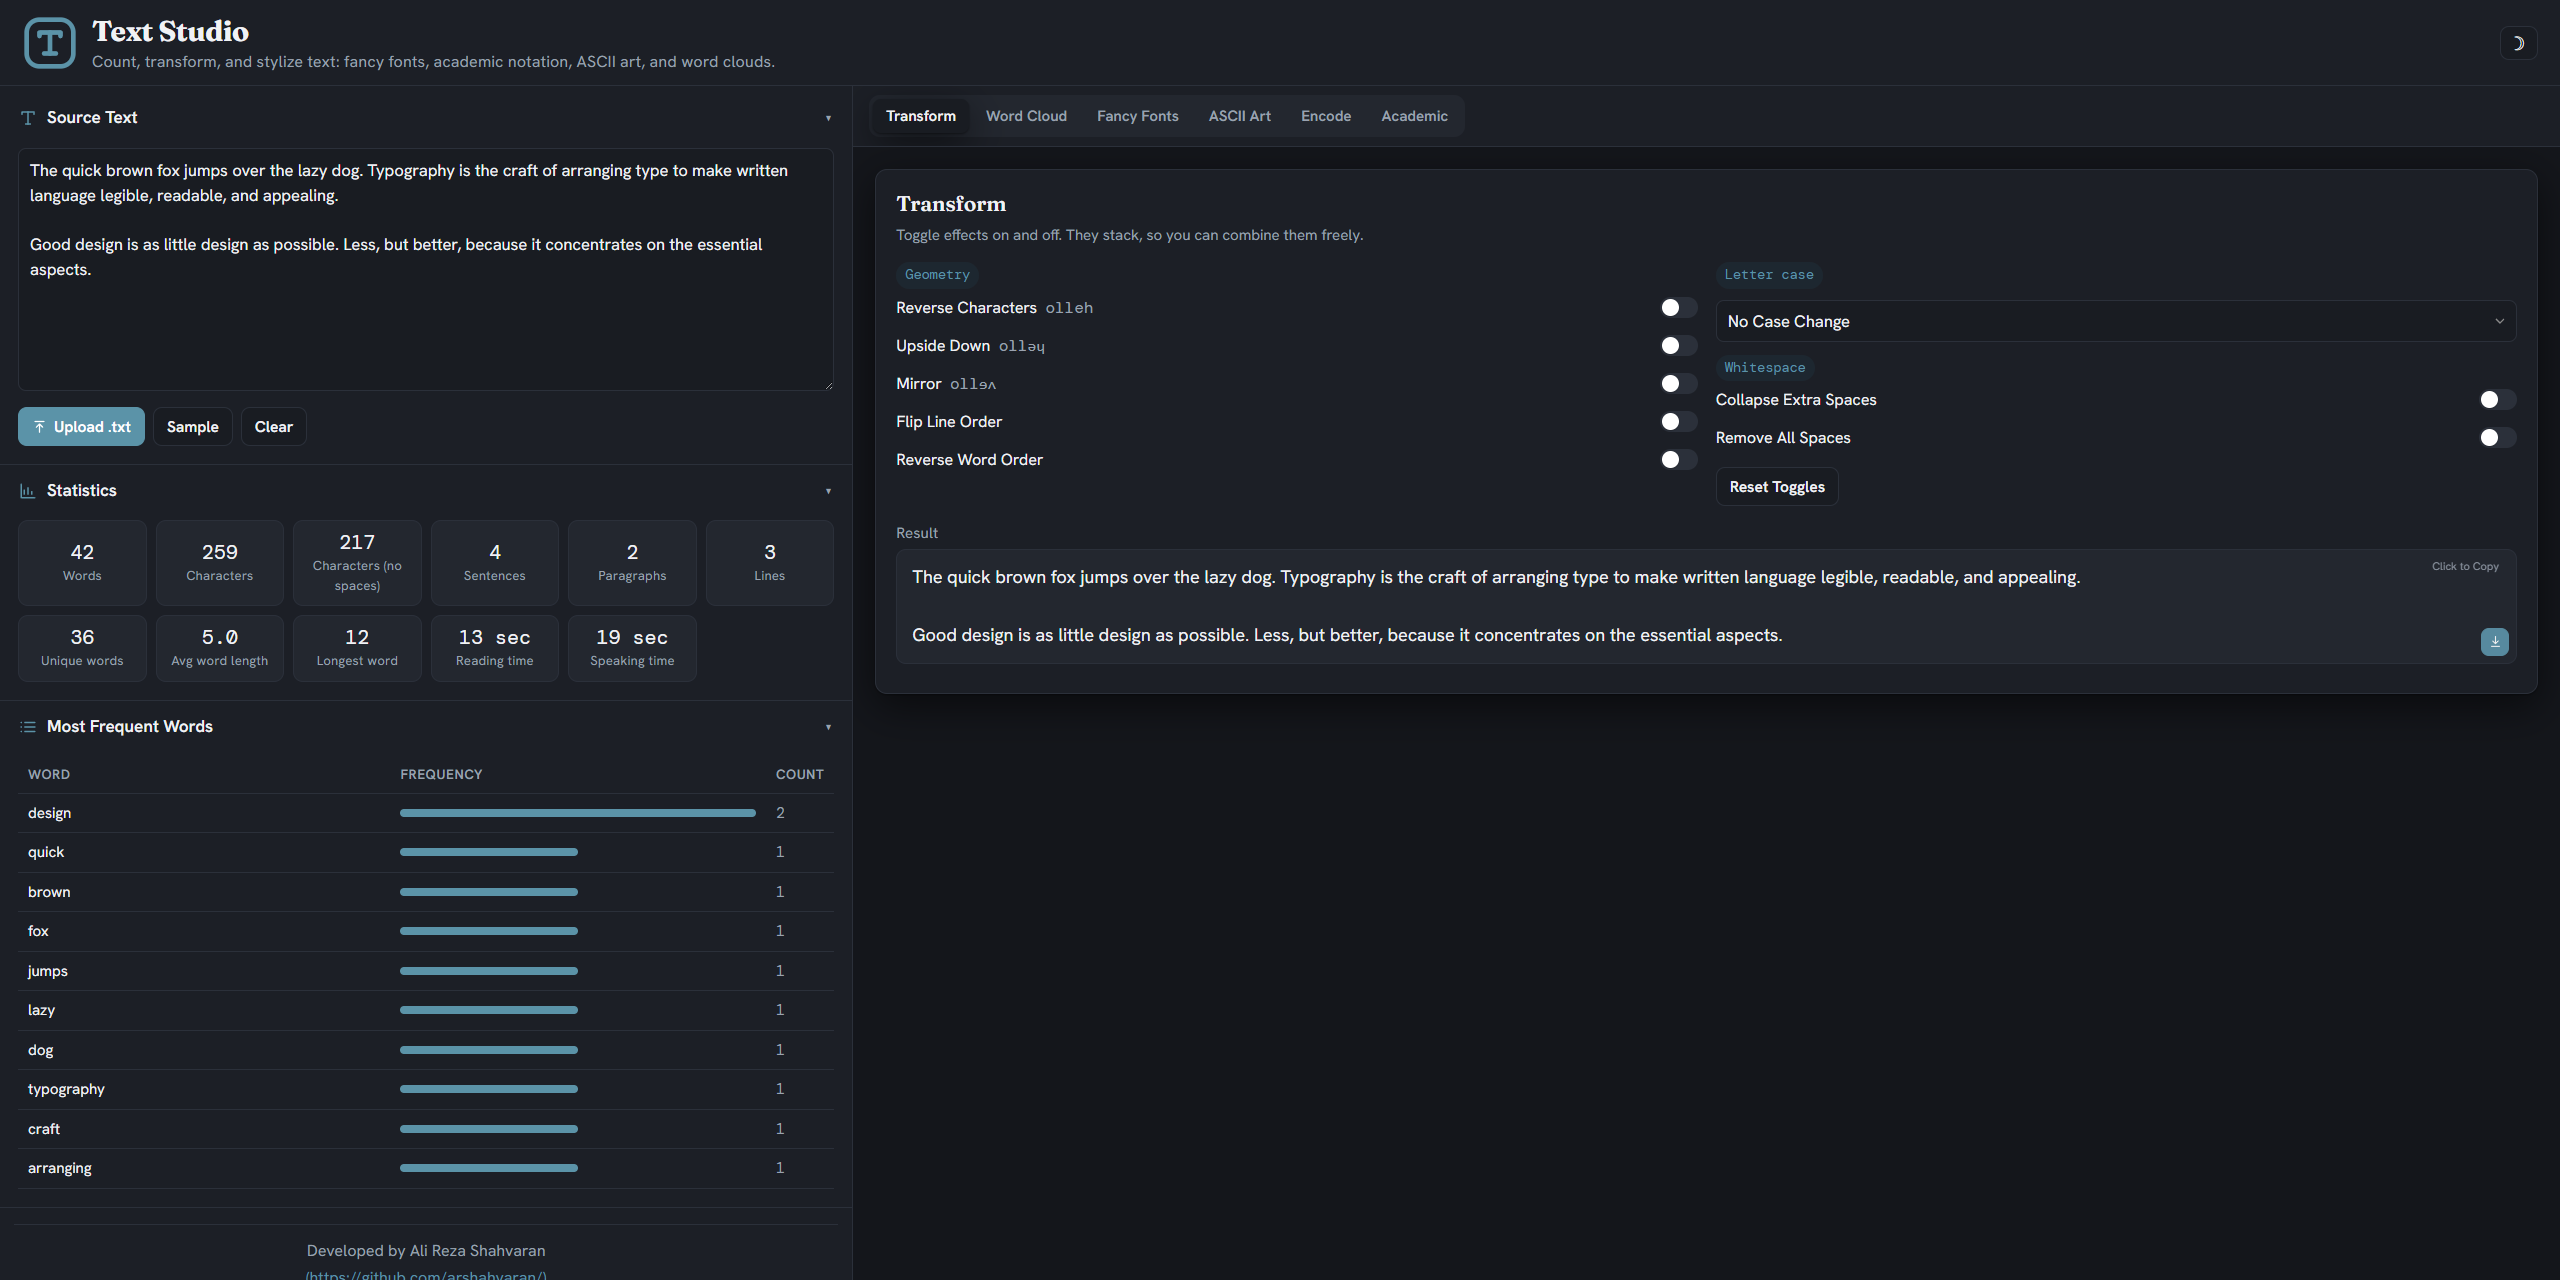The image size is (2560, 1280).
Task: Switch on Reverse Word Order
Action: 1678,460
